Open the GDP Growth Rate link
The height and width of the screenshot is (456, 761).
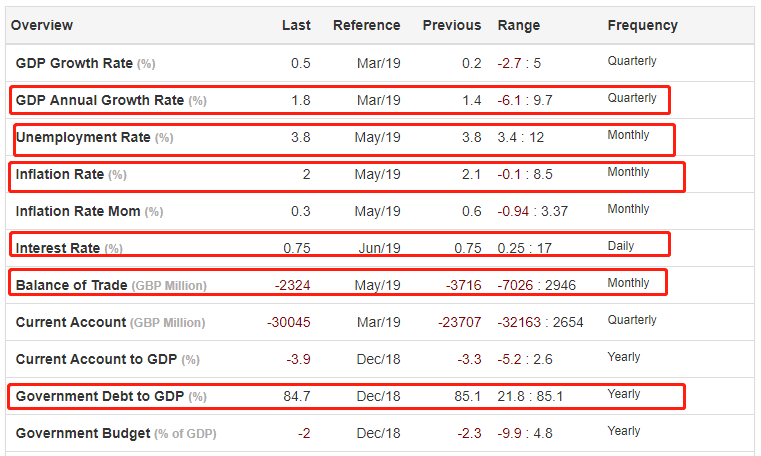tap(74, 63)
